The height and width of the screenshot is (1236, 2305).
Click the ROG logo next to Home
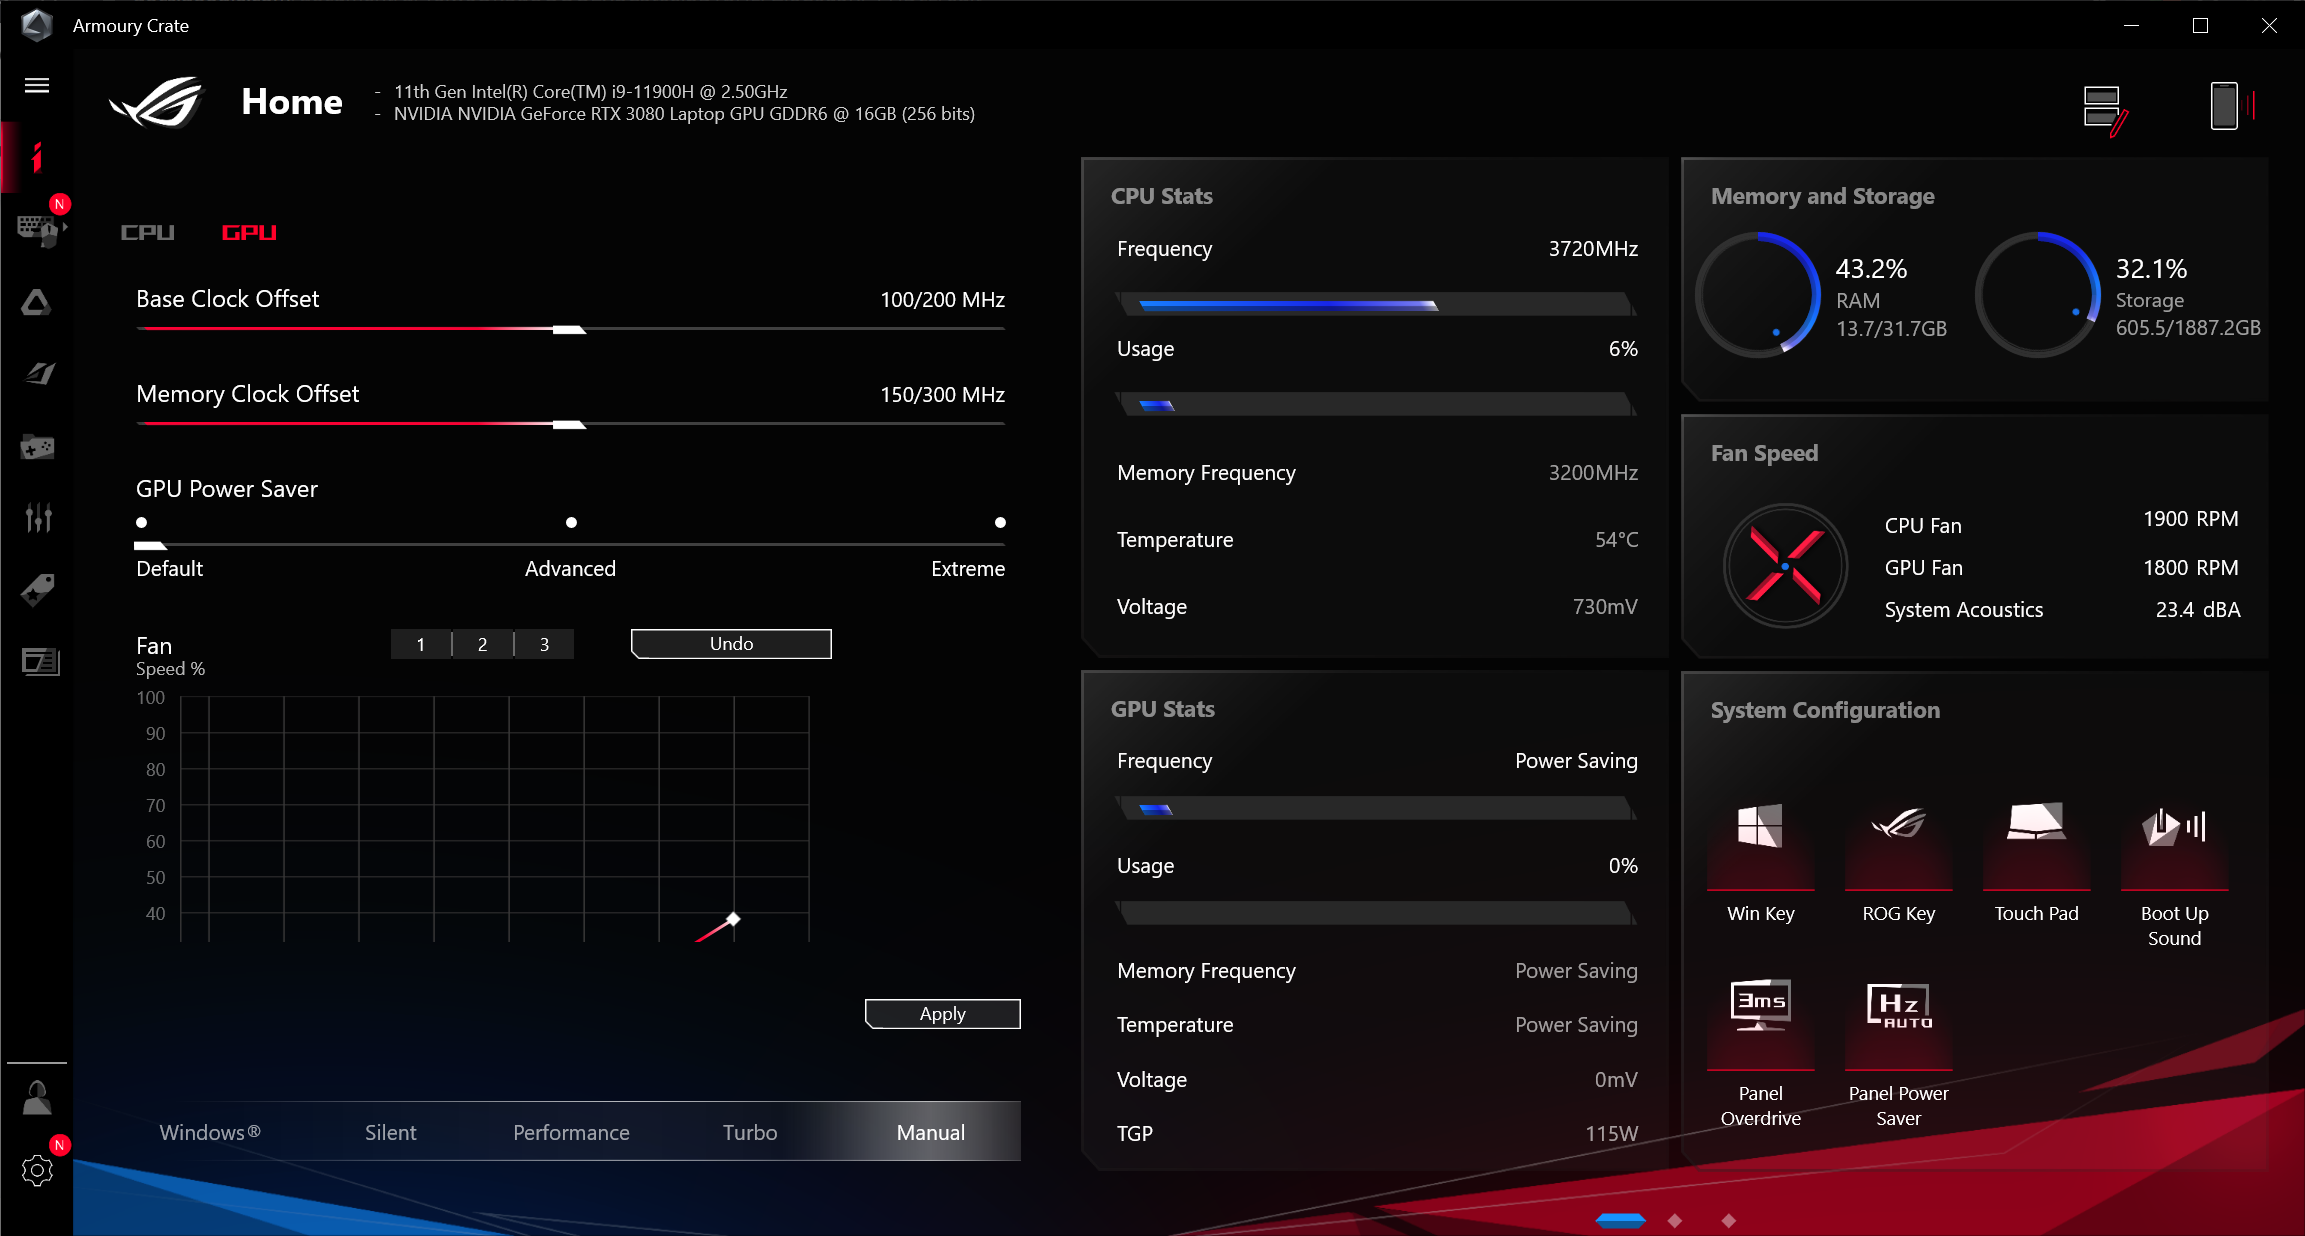(x=157, y=102)
